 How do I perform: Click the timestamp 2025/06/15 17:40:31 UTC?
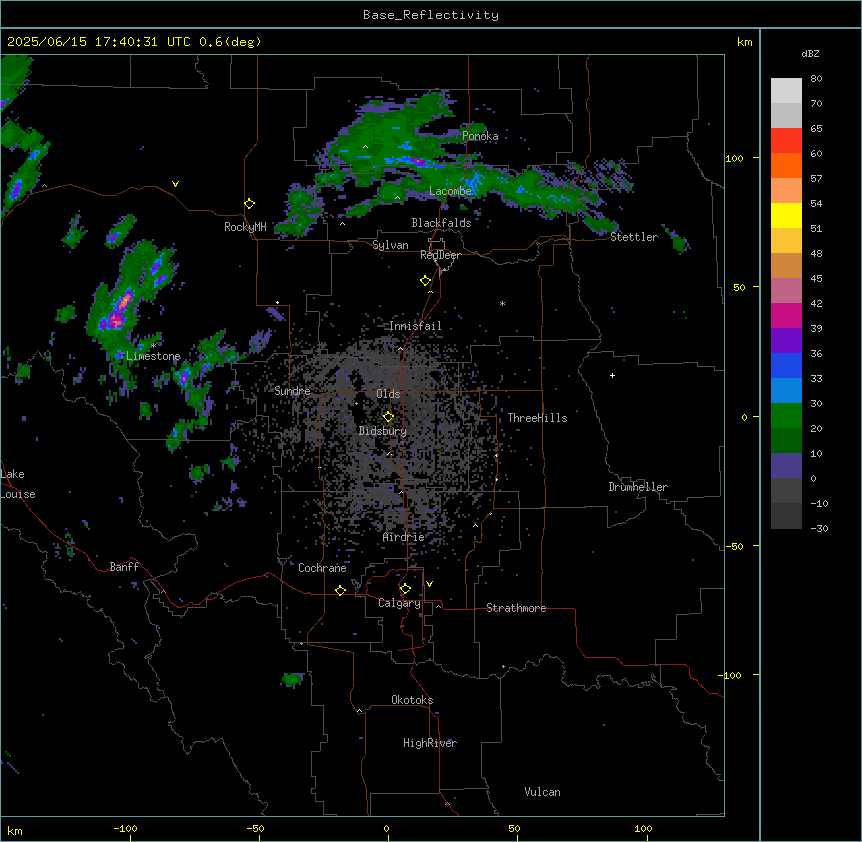pos(98,42)
